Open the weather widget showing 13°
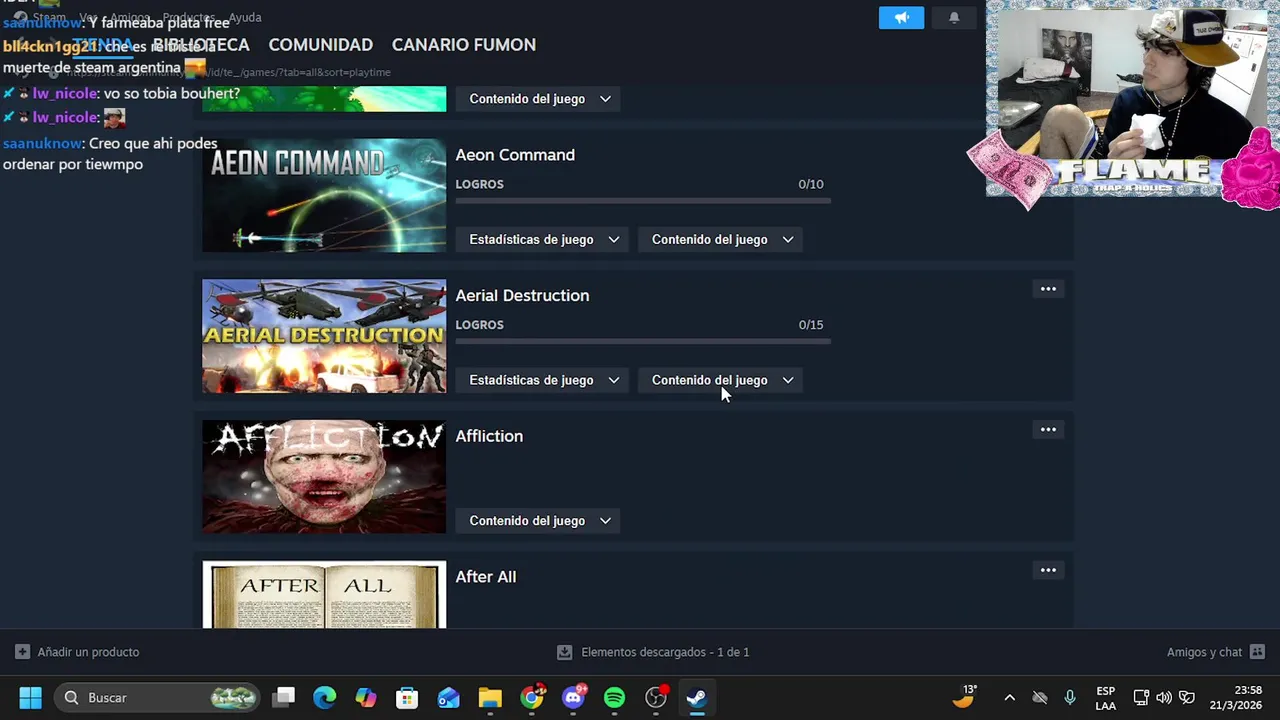Viewport: 1280px width, 720px height. [965, 697]
